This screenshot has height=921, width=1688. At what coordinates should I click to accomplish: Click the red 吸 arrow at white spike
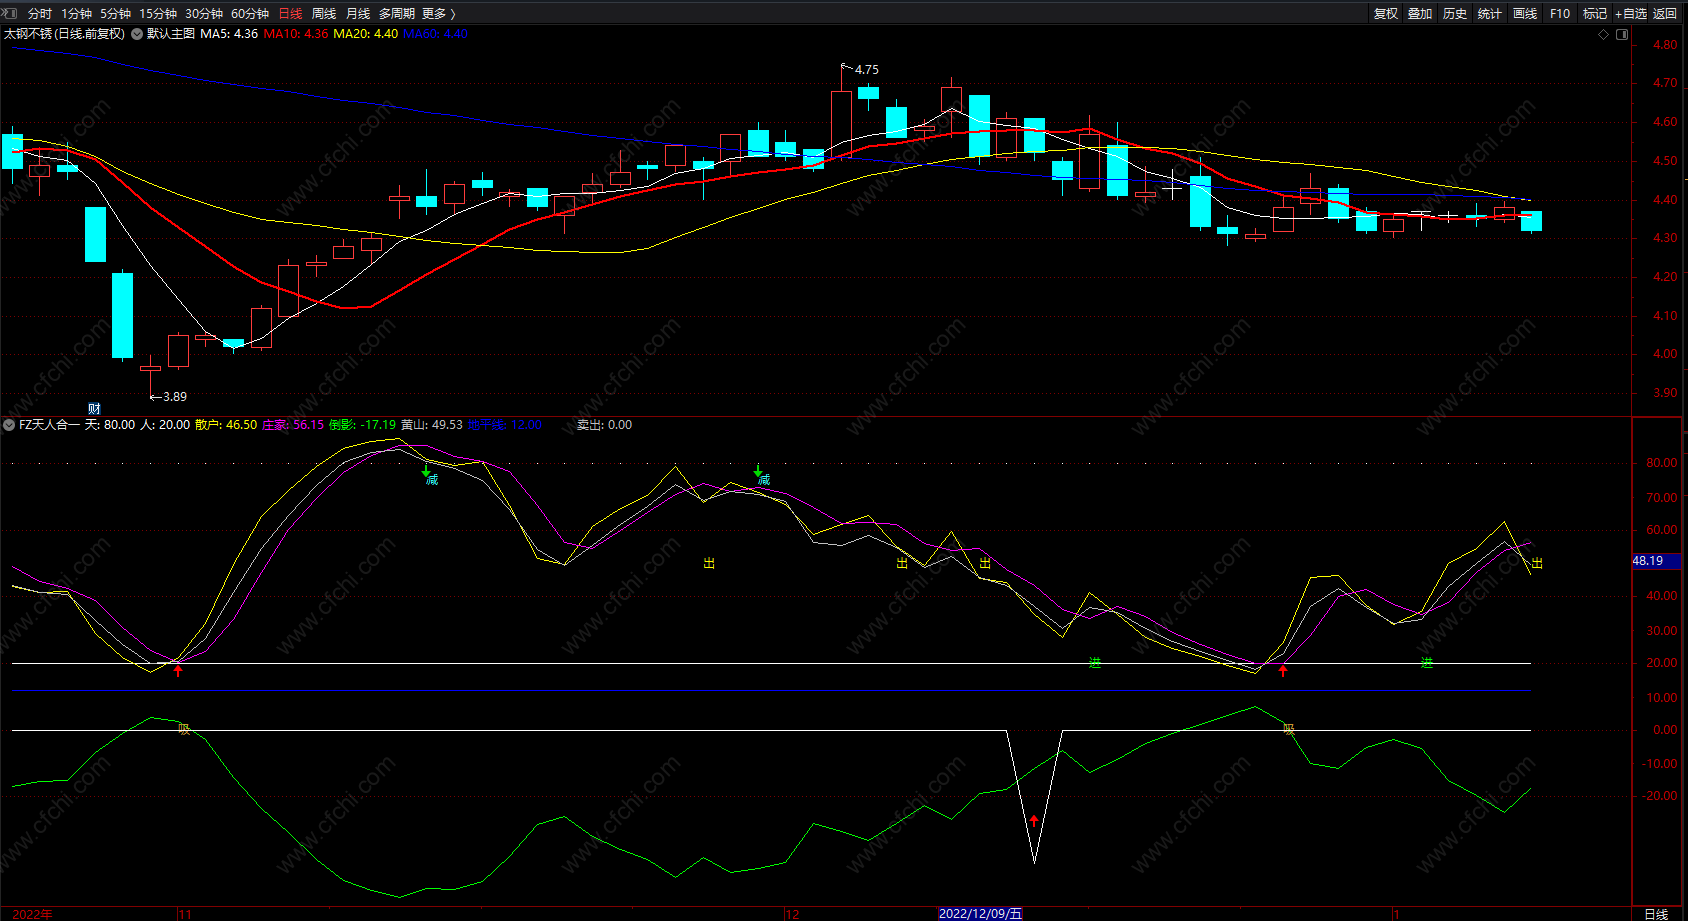point(1034,821)
